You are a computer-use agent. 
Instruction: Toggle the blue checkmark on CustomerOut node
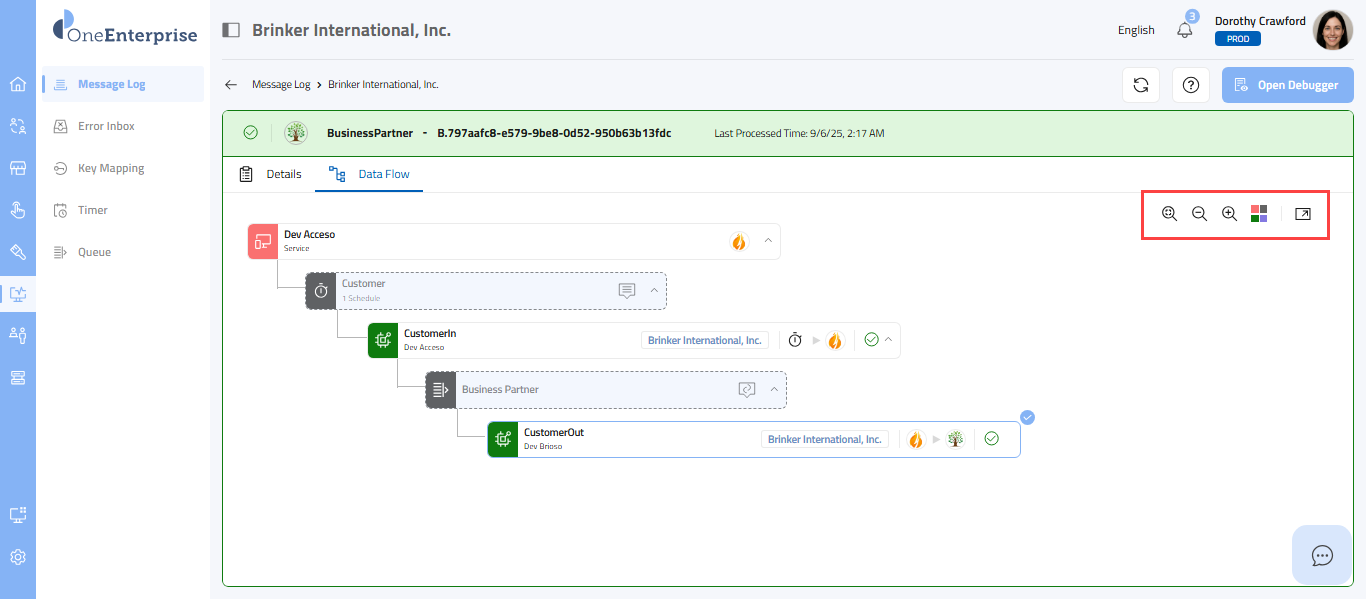pyautogui.click(x=1028, y=417)
